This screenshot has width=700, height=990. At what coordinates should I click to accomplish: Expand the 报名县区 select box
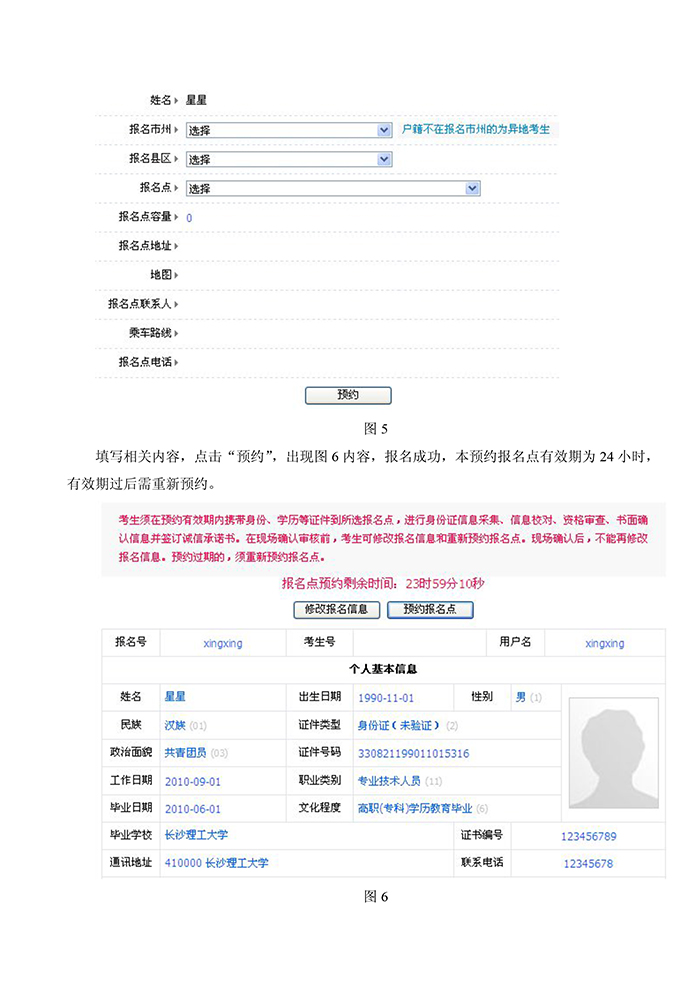click(288, 159)
